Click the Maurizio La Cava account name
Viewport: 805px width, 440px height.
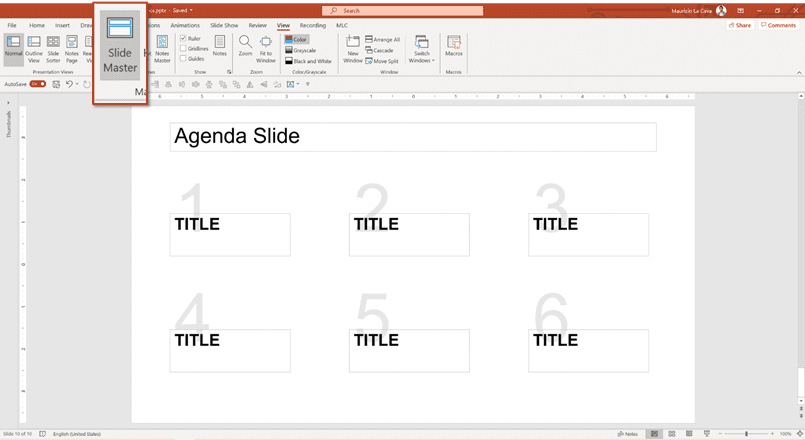[692, 10]
